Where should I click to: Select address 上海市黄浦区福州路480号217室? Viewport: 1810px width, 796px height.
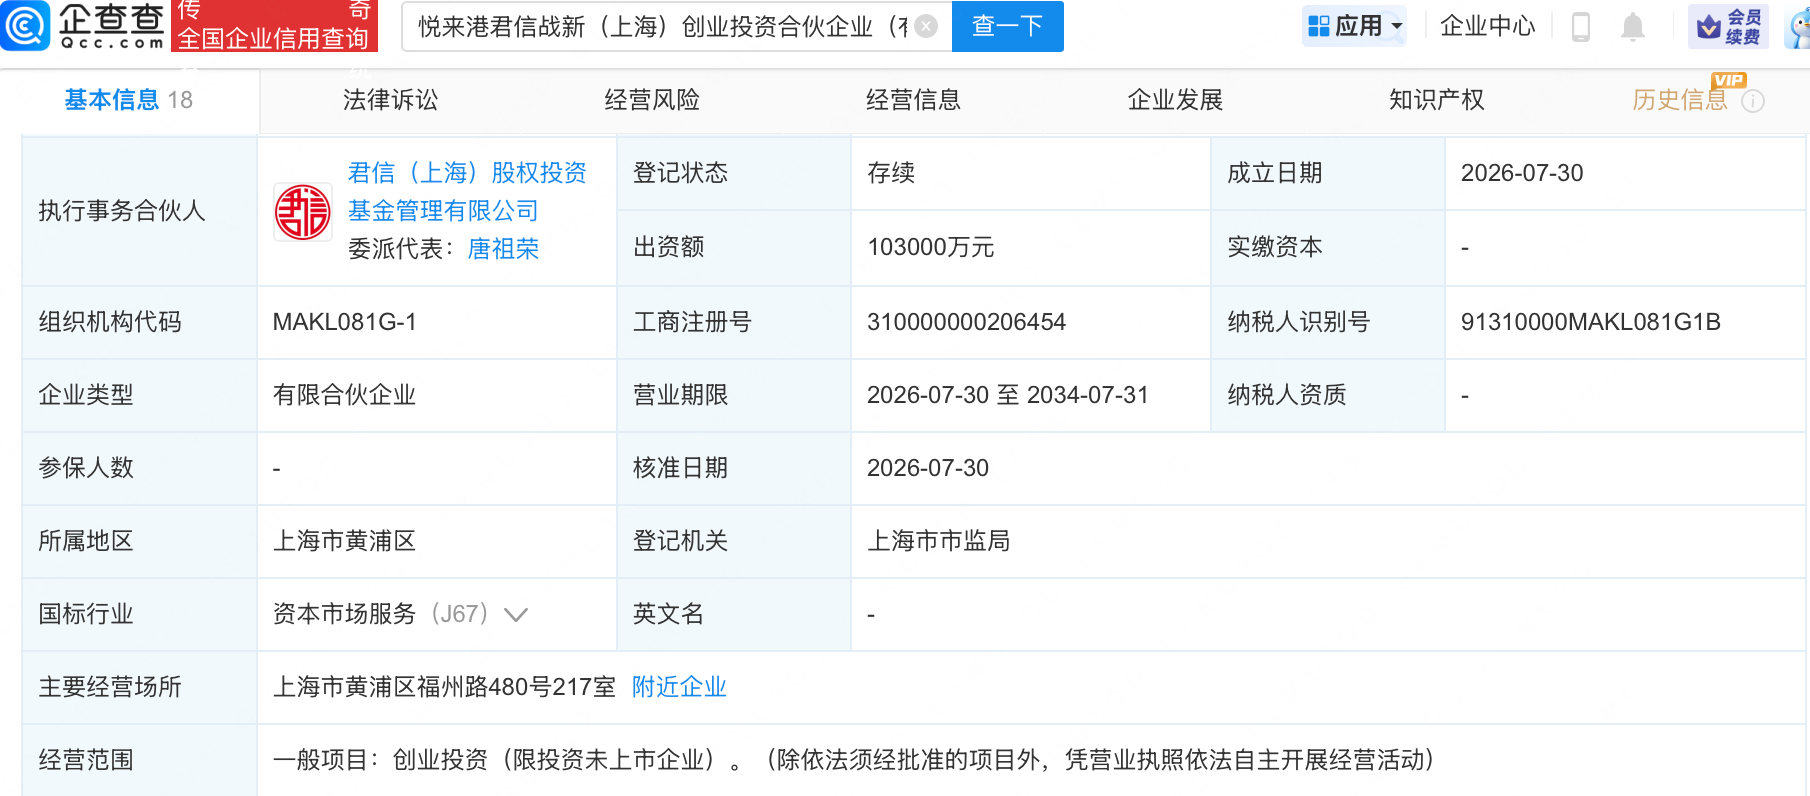pos(444,687)
